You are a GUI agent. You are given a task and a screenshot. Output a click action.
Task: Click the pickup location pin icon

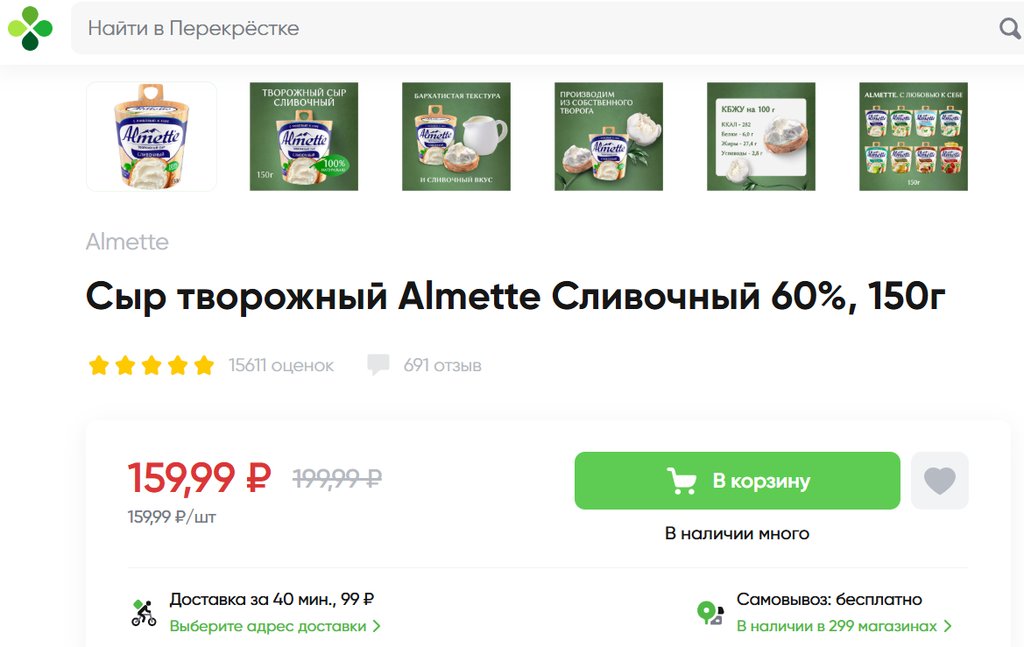click(x=711, y=613)
